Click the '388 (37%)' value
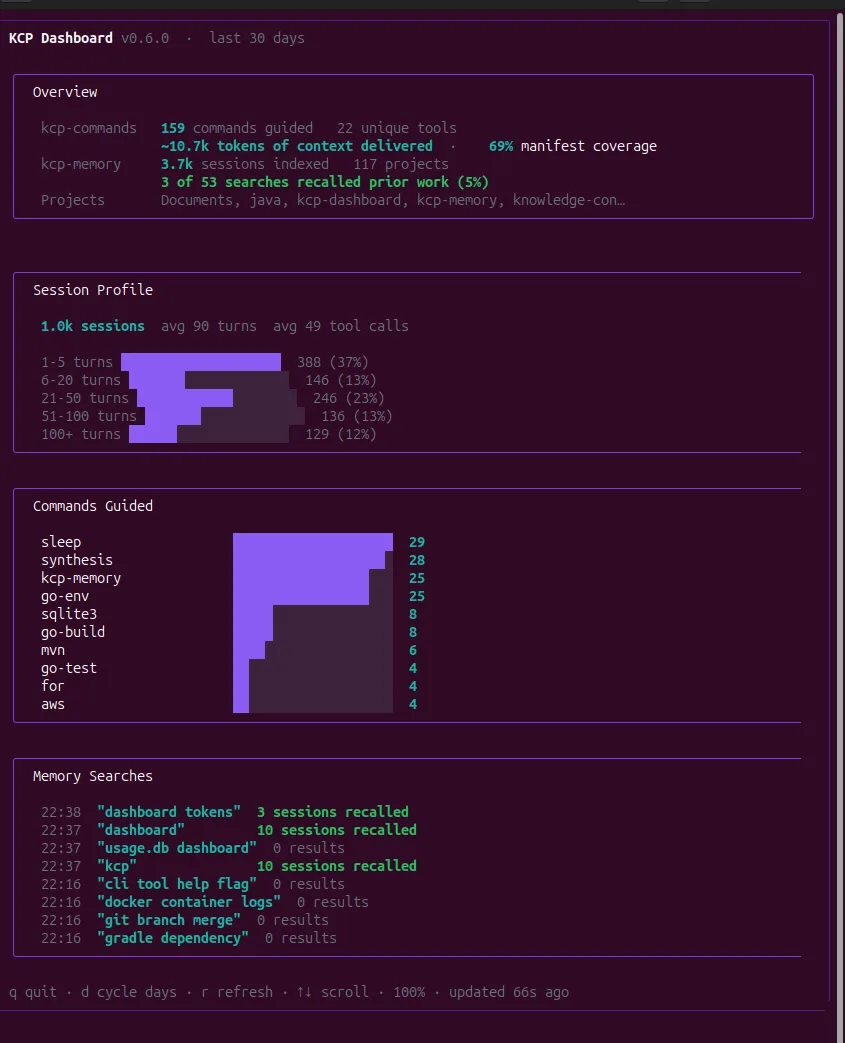This screenshot has width=845, height=1043. coord(333,362)
